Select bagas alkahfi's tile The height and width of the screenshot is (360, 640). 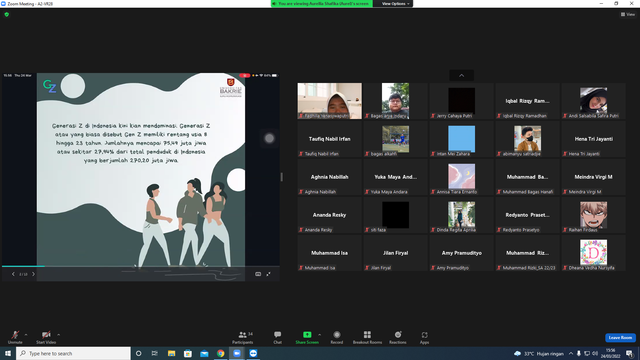396,139
